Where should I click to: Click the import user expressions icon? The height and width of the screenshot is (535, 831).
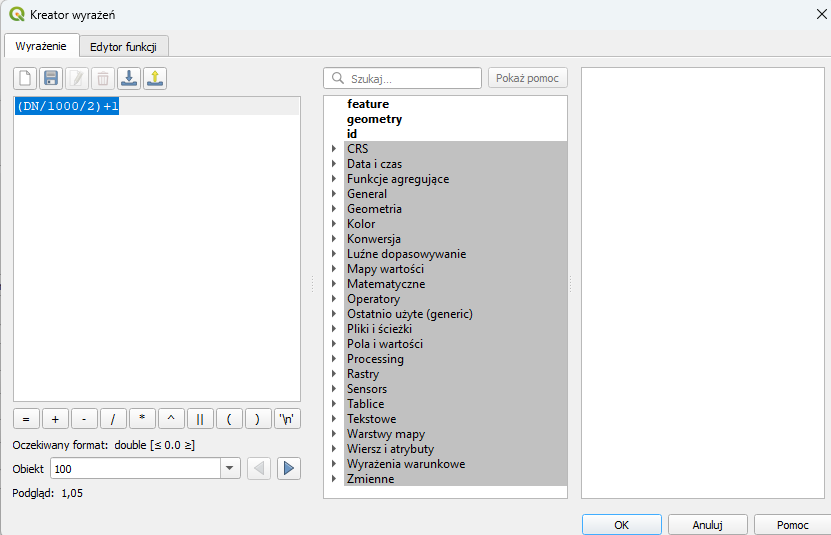tap(129, 78)
